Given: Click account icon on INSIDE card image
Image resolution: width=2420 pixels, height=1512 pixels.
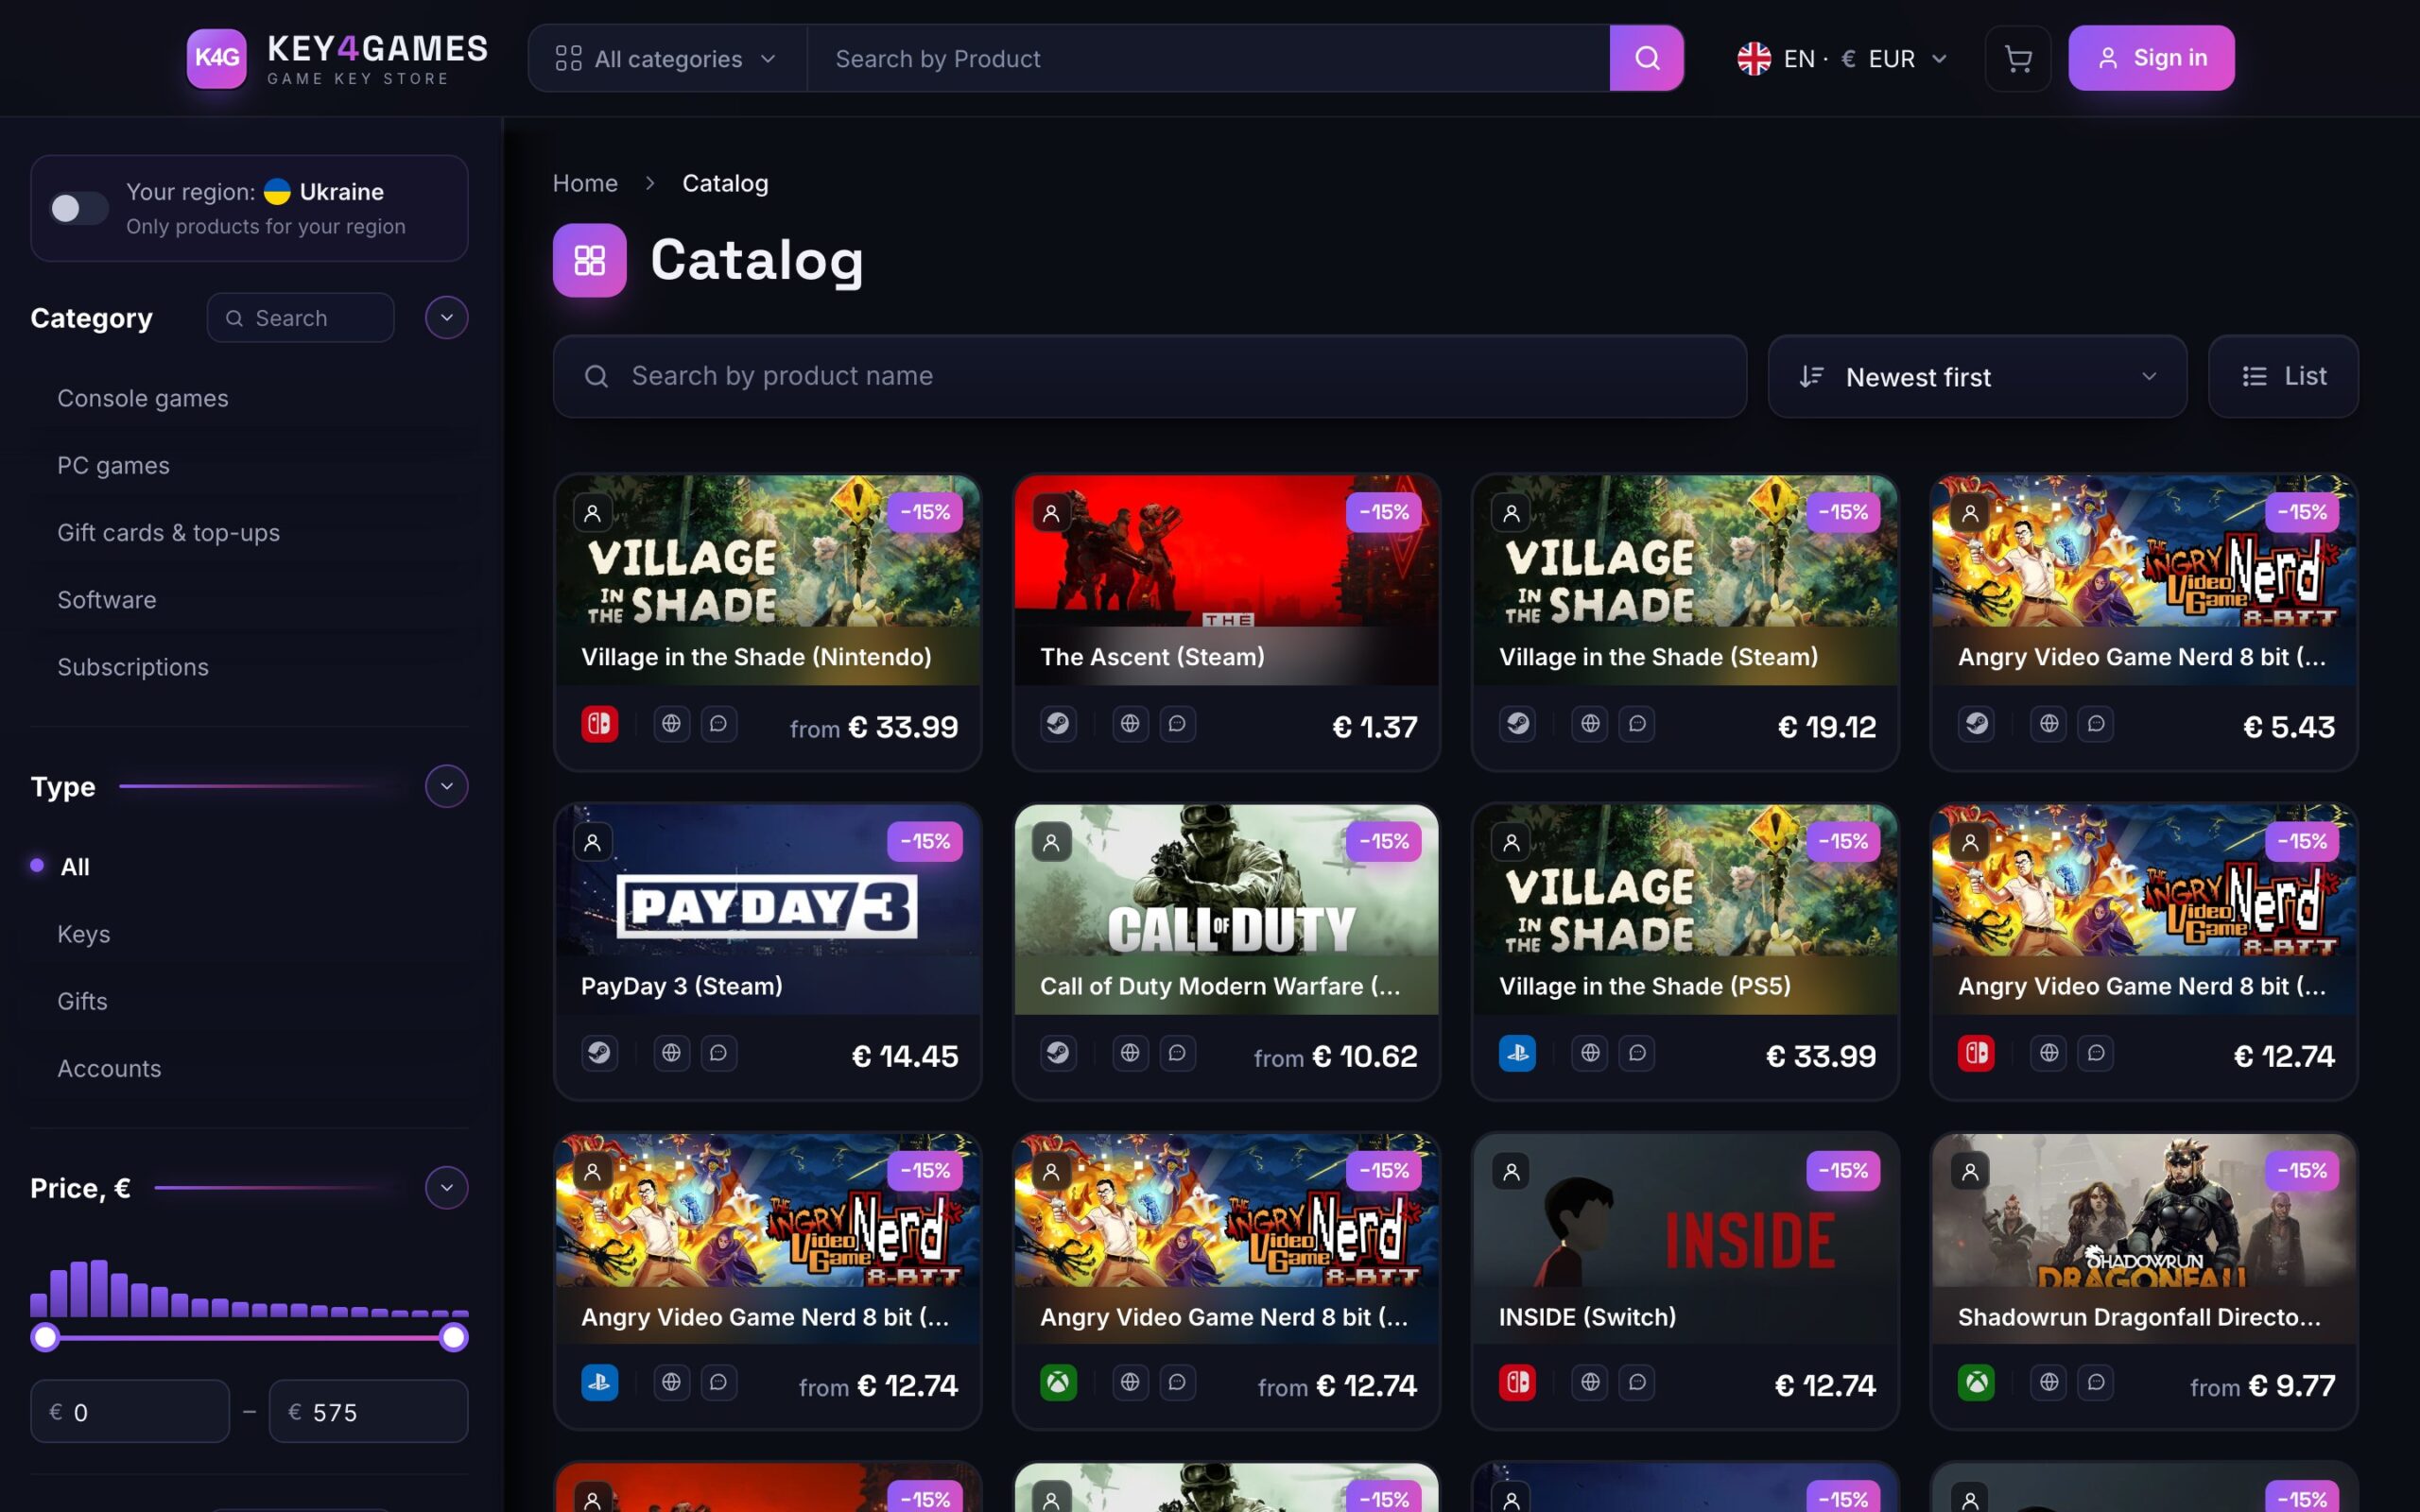Looking at the screenshot, I should [1511, 1171].
